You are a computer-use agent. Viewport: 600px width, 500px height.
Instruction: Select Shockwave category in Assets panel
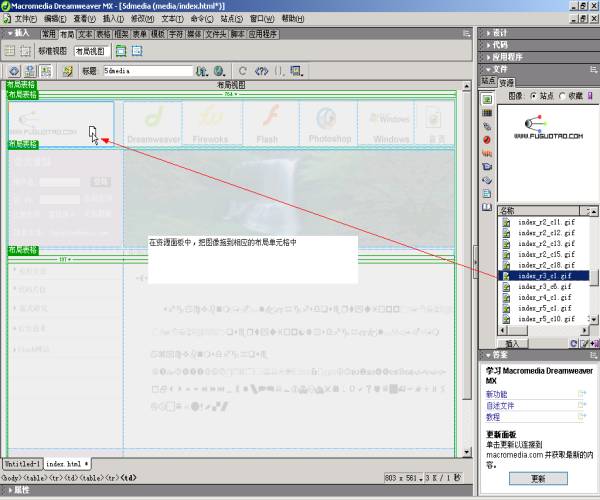[x=487, y=153]
